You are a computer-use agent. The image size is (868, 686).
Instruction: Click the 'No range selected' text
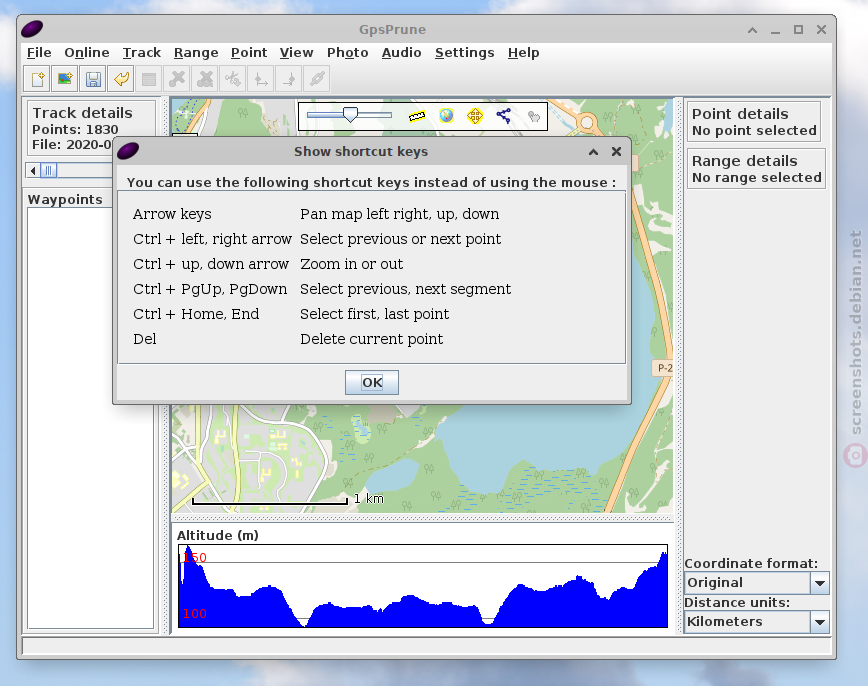tap(756, 178)
